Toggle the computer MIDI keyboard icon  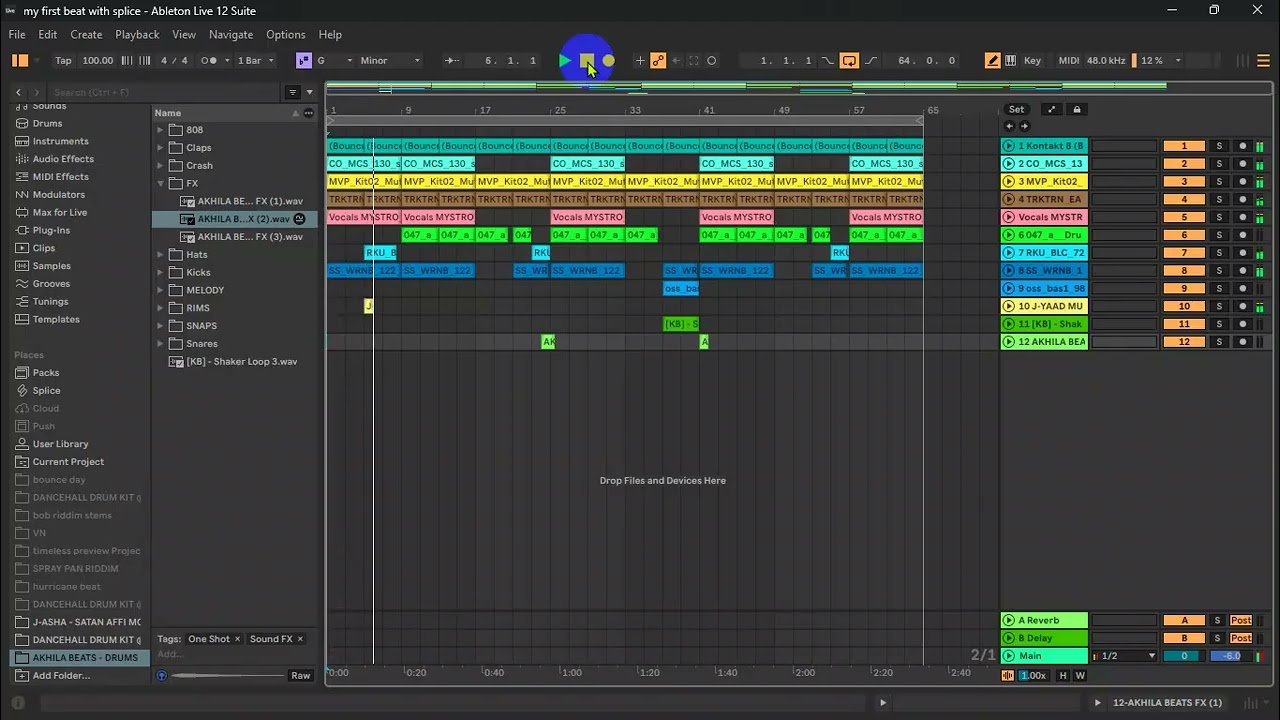point(1011,61)
